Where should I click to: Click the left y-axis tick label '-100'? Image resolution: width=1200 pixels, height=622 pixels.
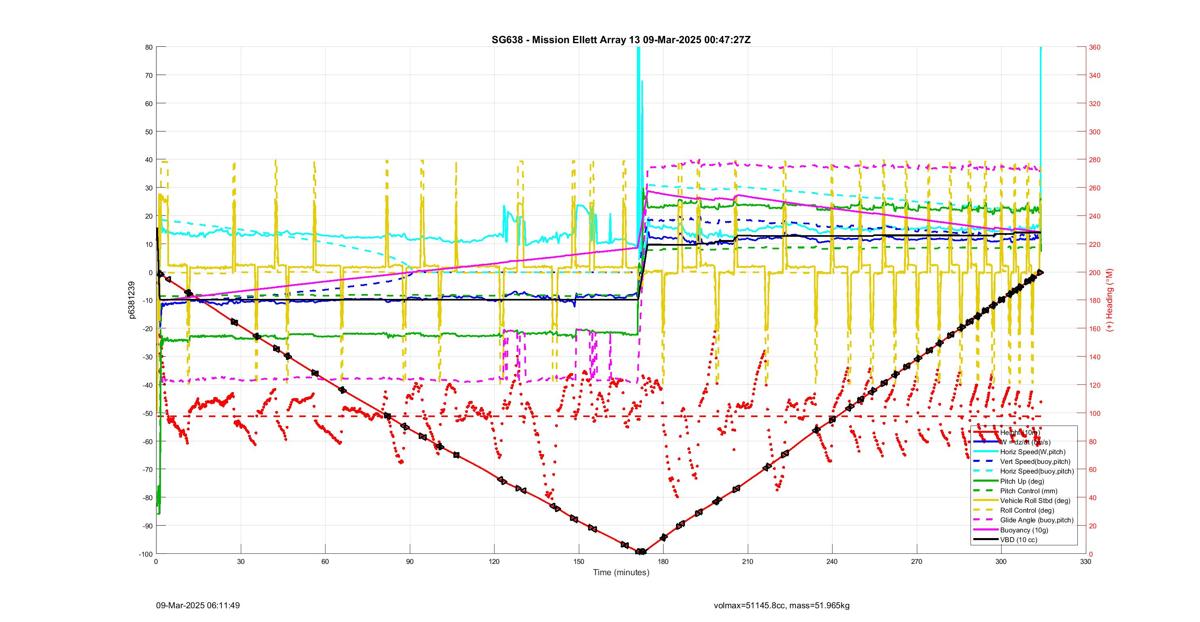pyautogui.click(x=144, y=554)
